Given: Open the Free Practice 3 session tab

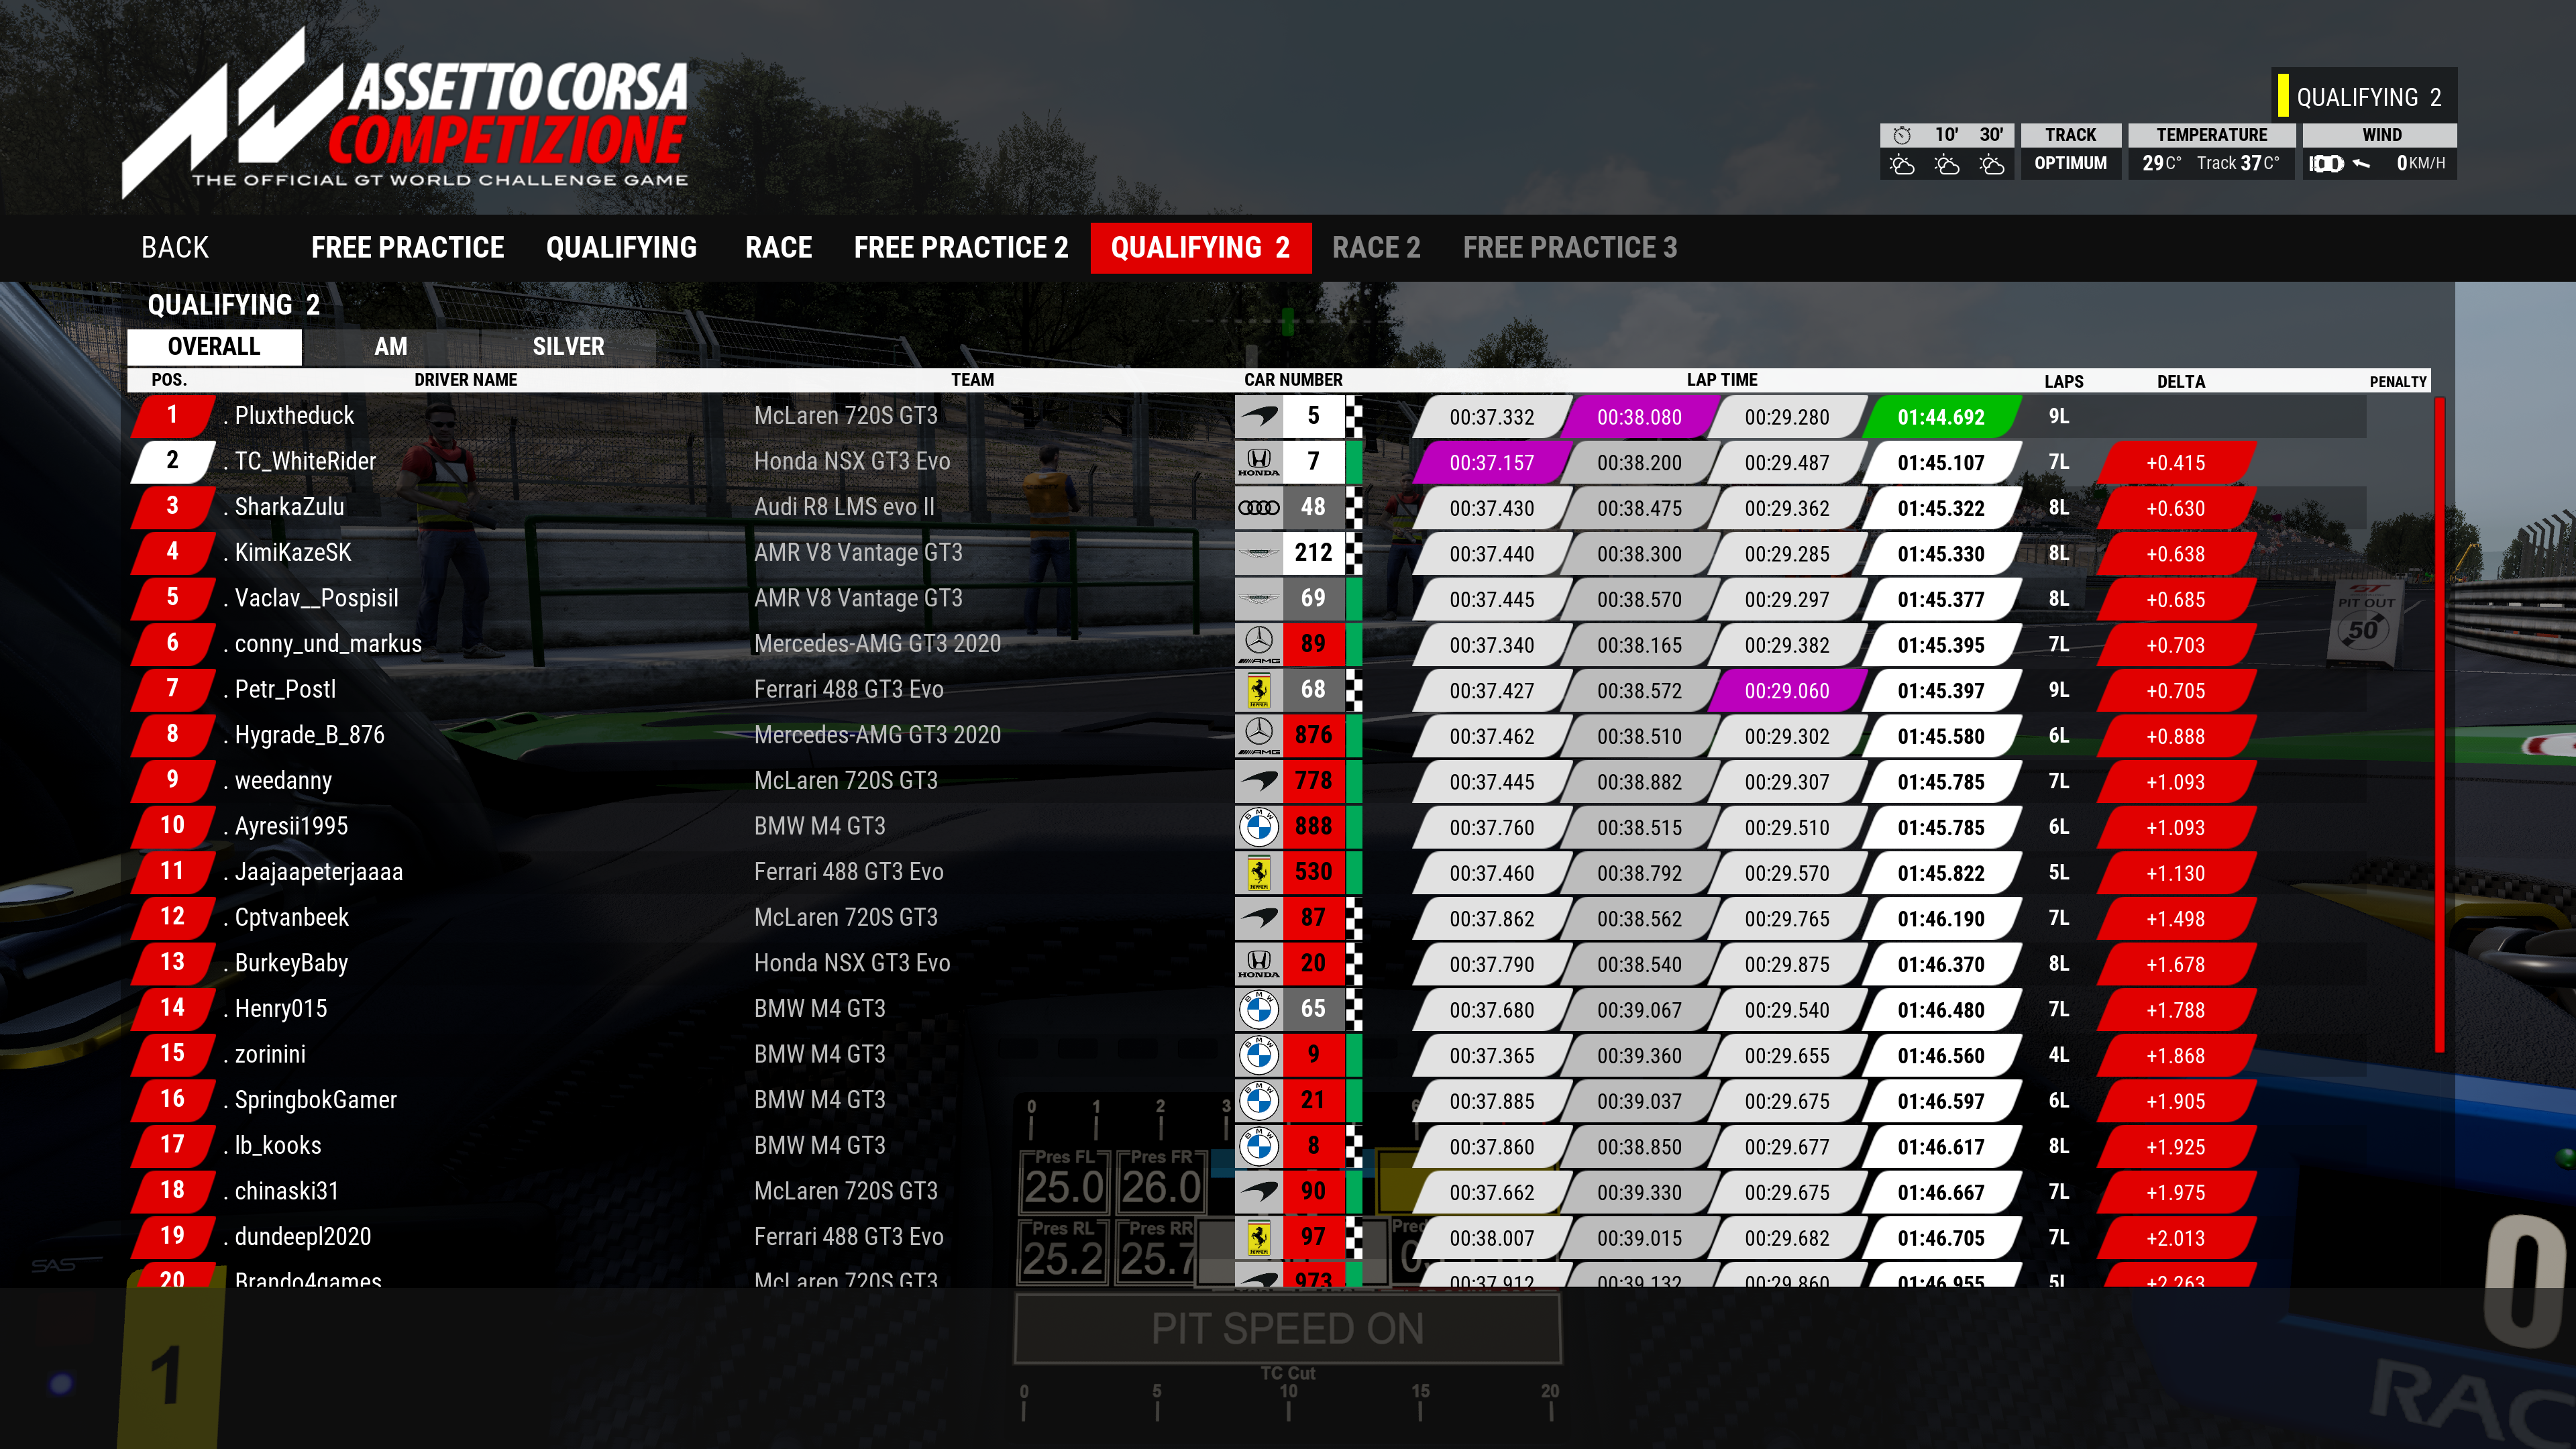Looking at the screenshot, I should [1570, 248].
